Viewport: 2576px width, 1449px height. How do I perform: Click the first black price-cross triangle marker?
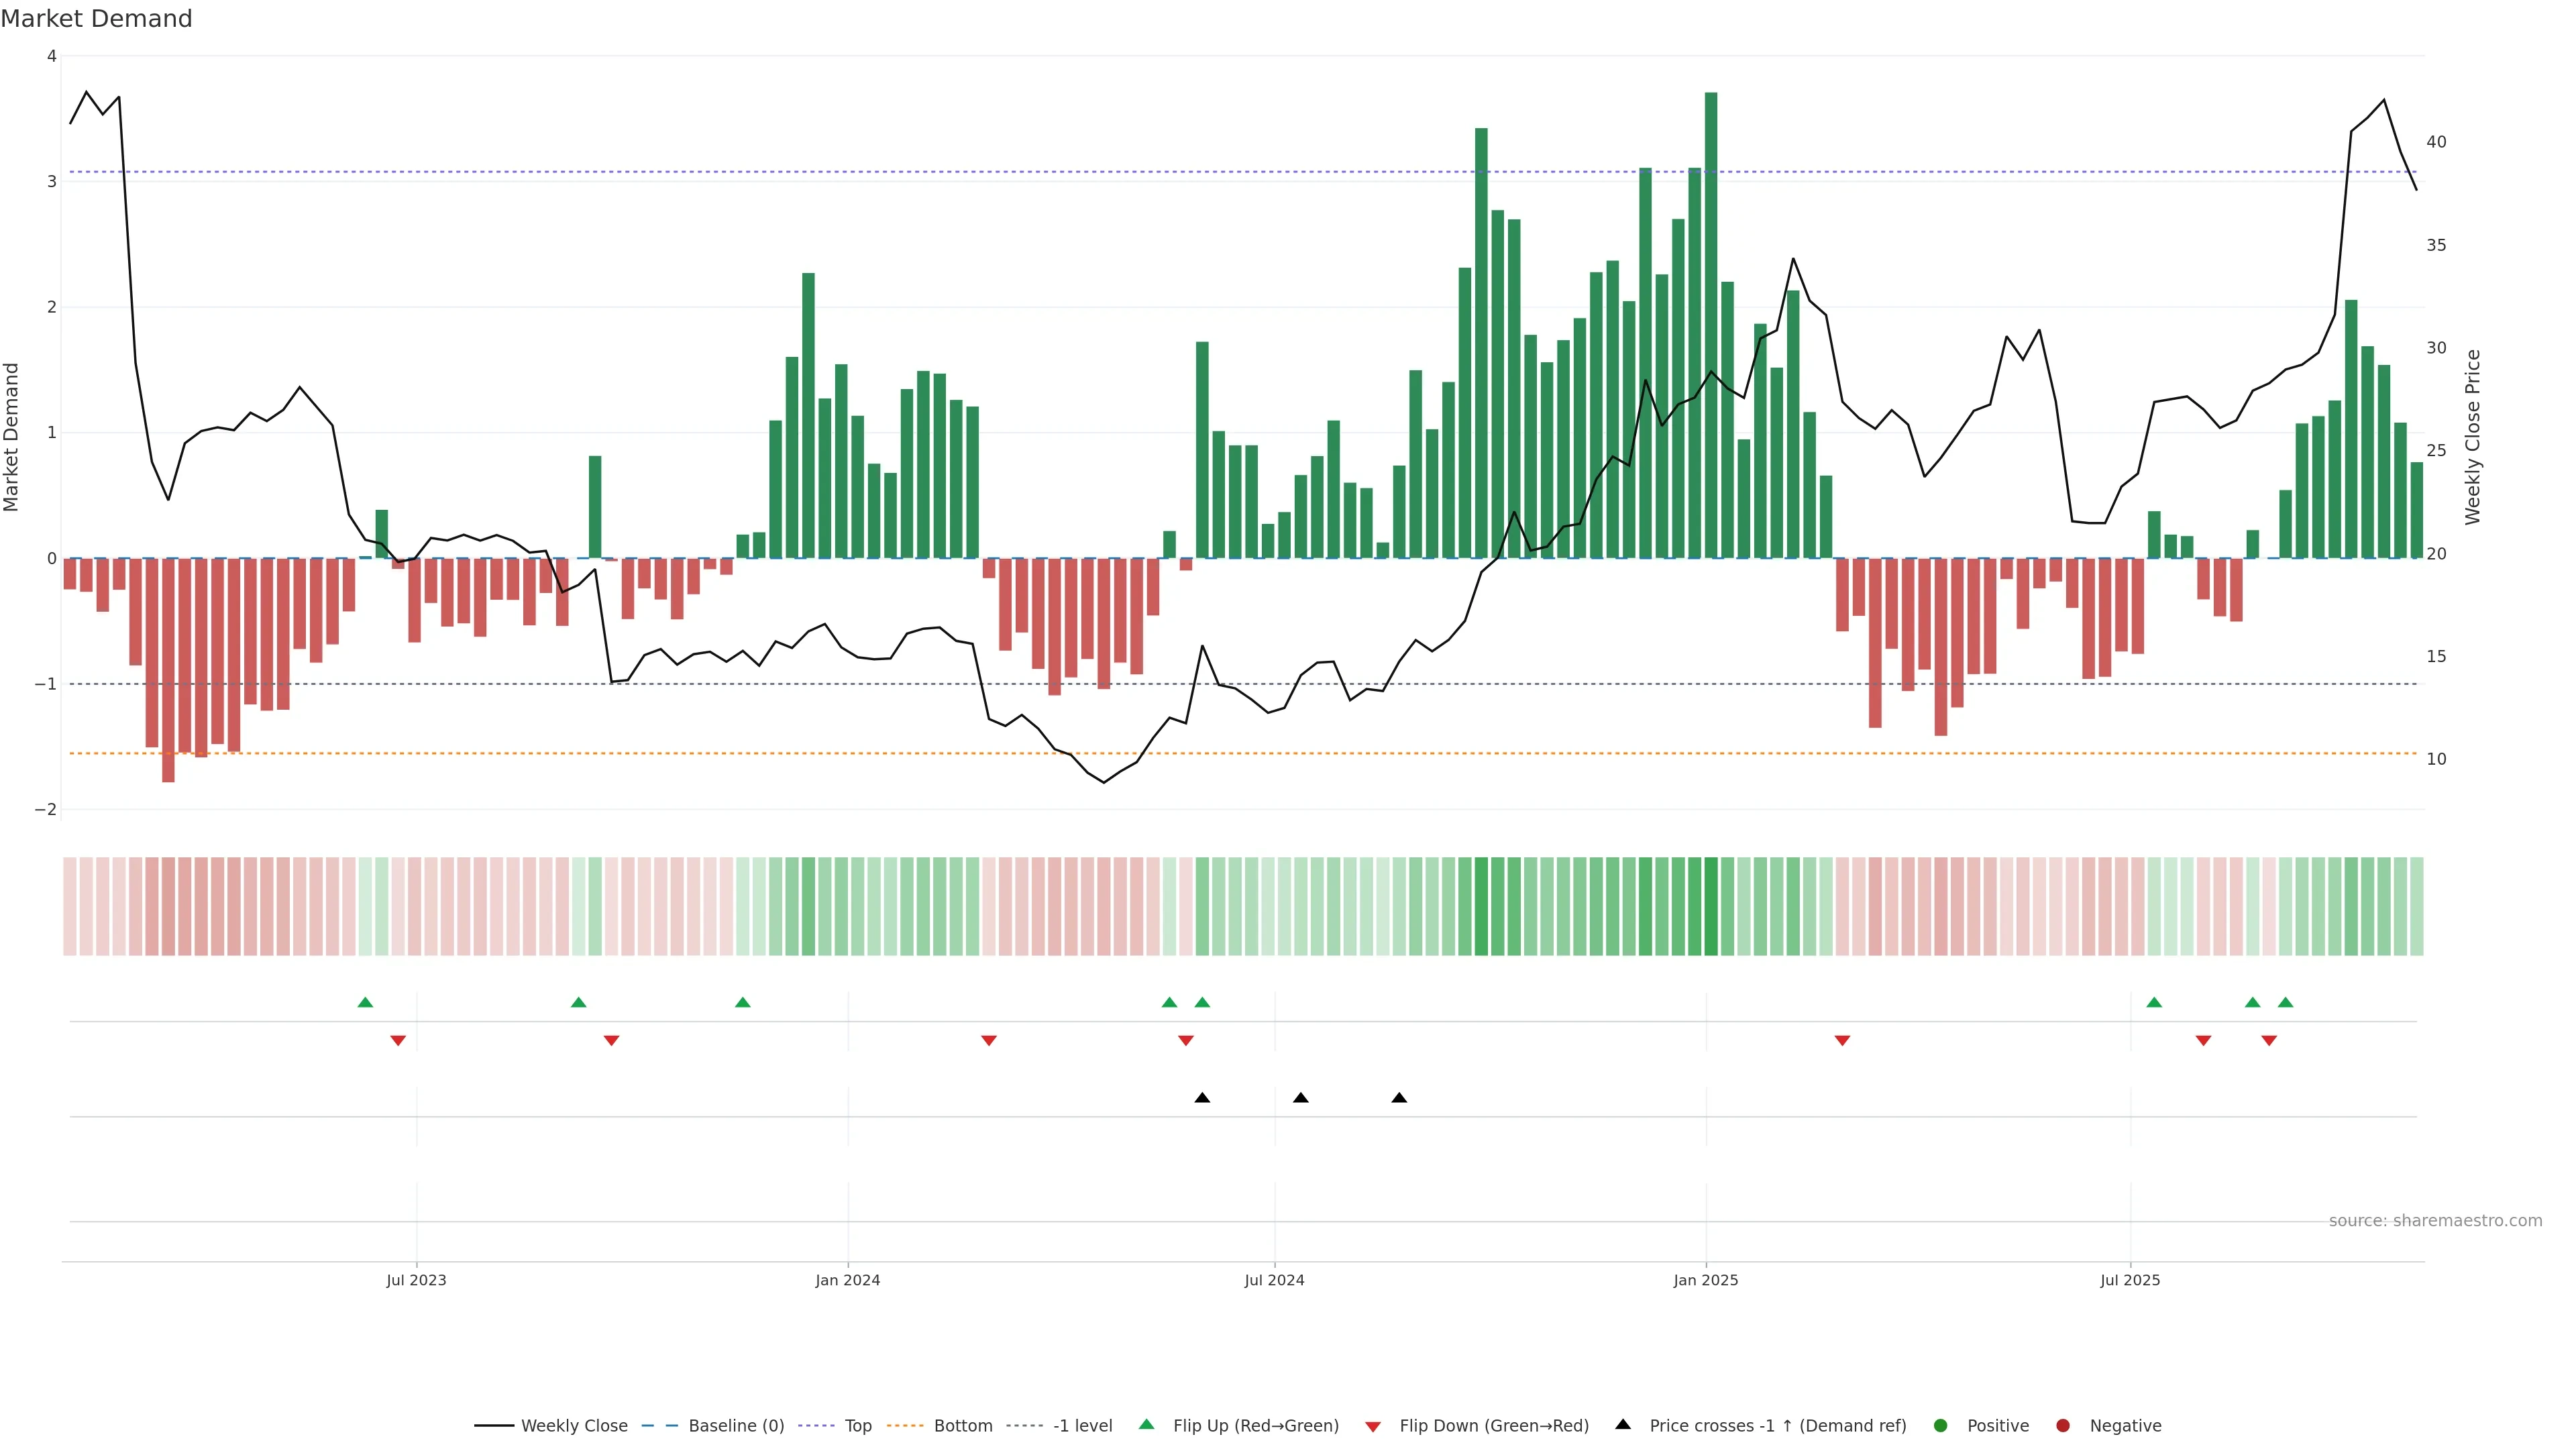point(1202,1098)
